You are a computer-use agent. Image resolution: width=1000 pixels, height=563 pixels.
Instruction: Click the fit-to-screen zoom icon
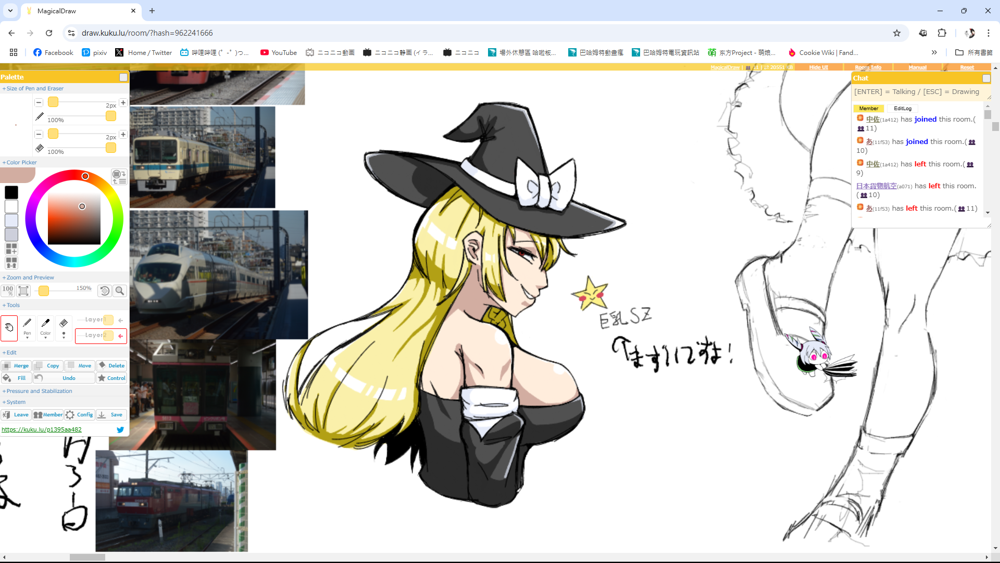(x=24, y=291)
